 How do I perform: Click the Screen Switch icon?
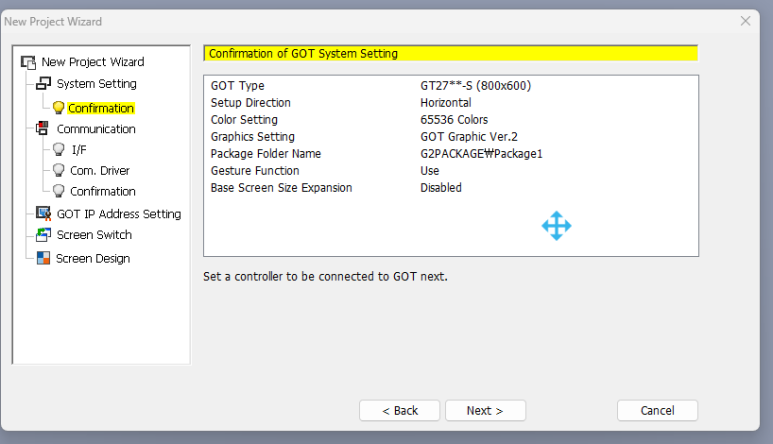point(43,235)
